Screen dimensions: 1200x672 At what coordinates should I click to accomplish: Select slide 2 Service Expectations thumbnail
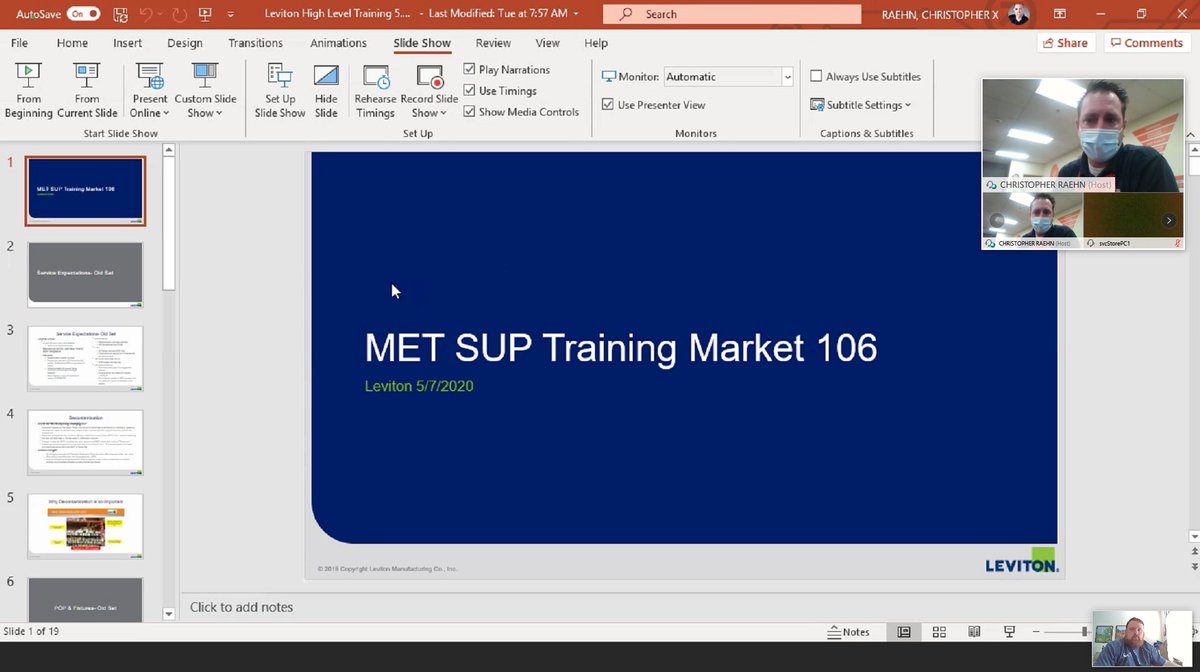[85, 274]
